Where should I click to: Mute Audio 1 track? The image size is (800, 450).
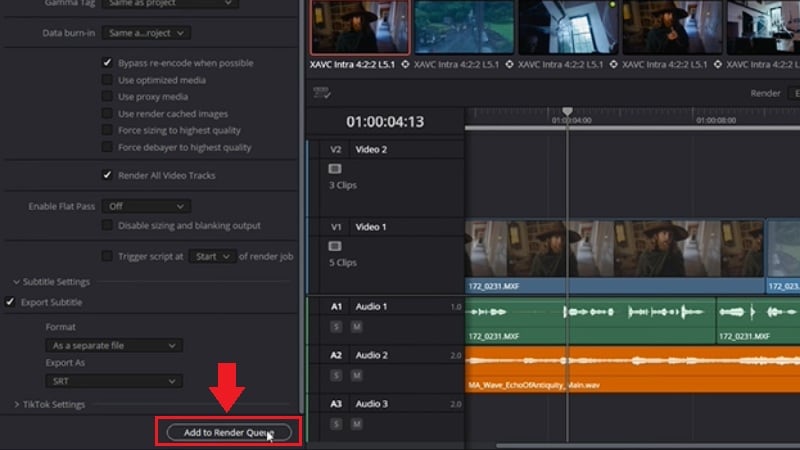tap(357, 326)
